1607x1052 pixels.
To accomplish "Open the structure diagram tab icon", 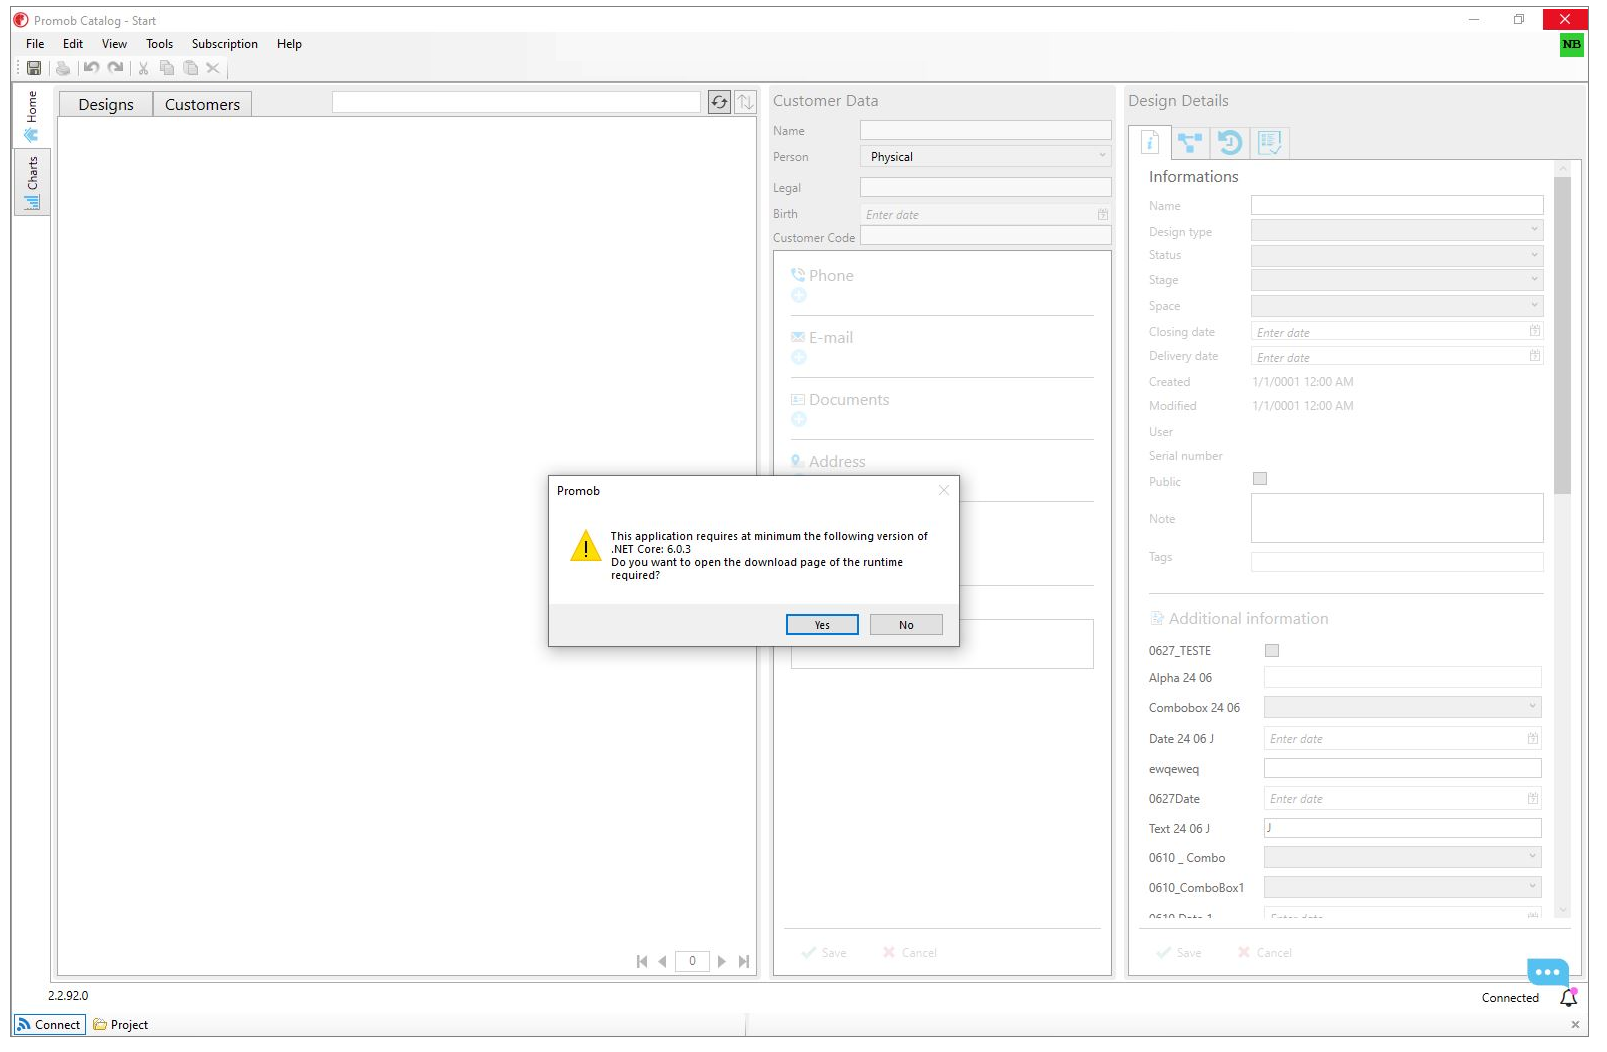I will [1190, 143].
